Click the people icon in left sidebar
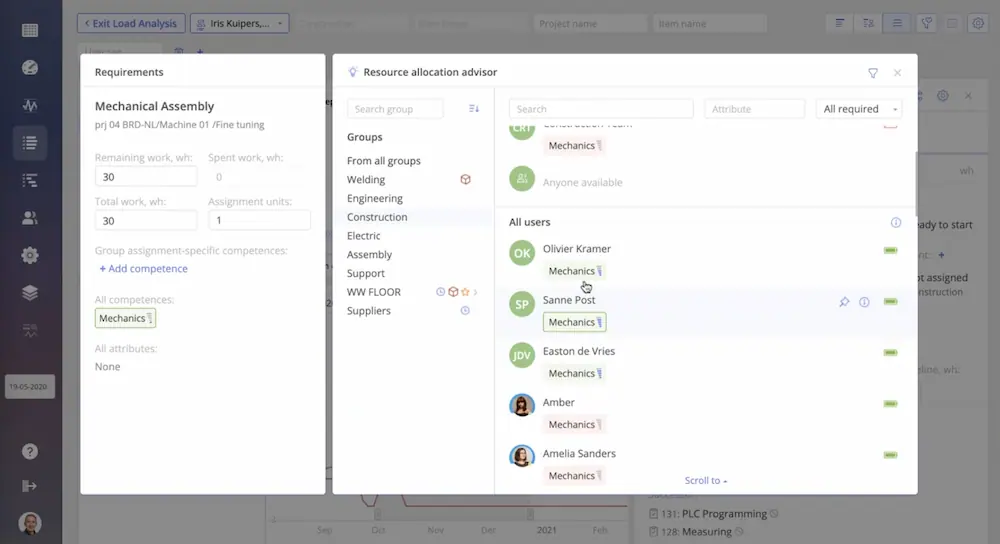 (30, 218)
